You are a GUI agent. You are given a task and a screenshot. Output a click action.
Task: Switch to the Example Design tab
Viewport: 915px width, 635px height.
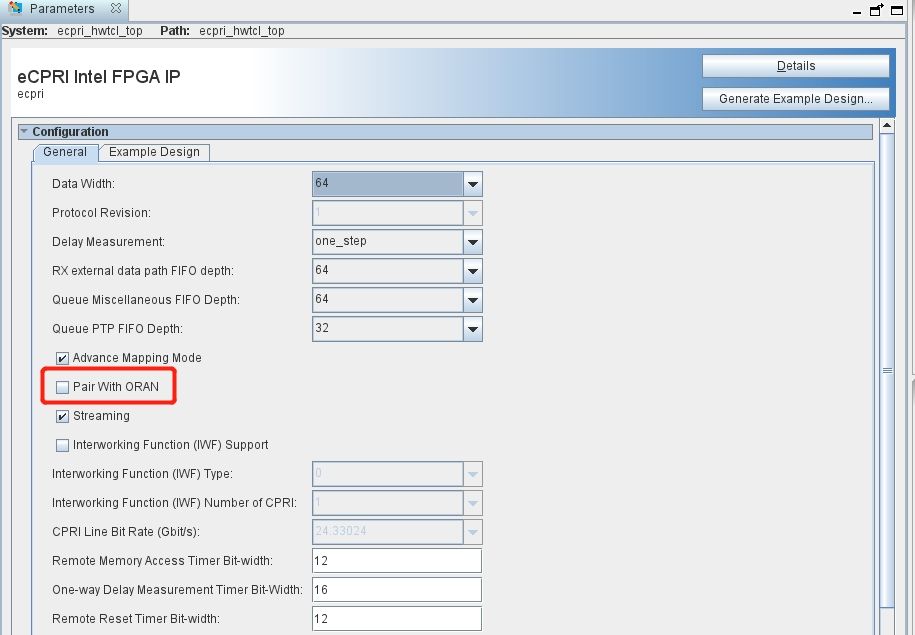(x=154, y=152)
